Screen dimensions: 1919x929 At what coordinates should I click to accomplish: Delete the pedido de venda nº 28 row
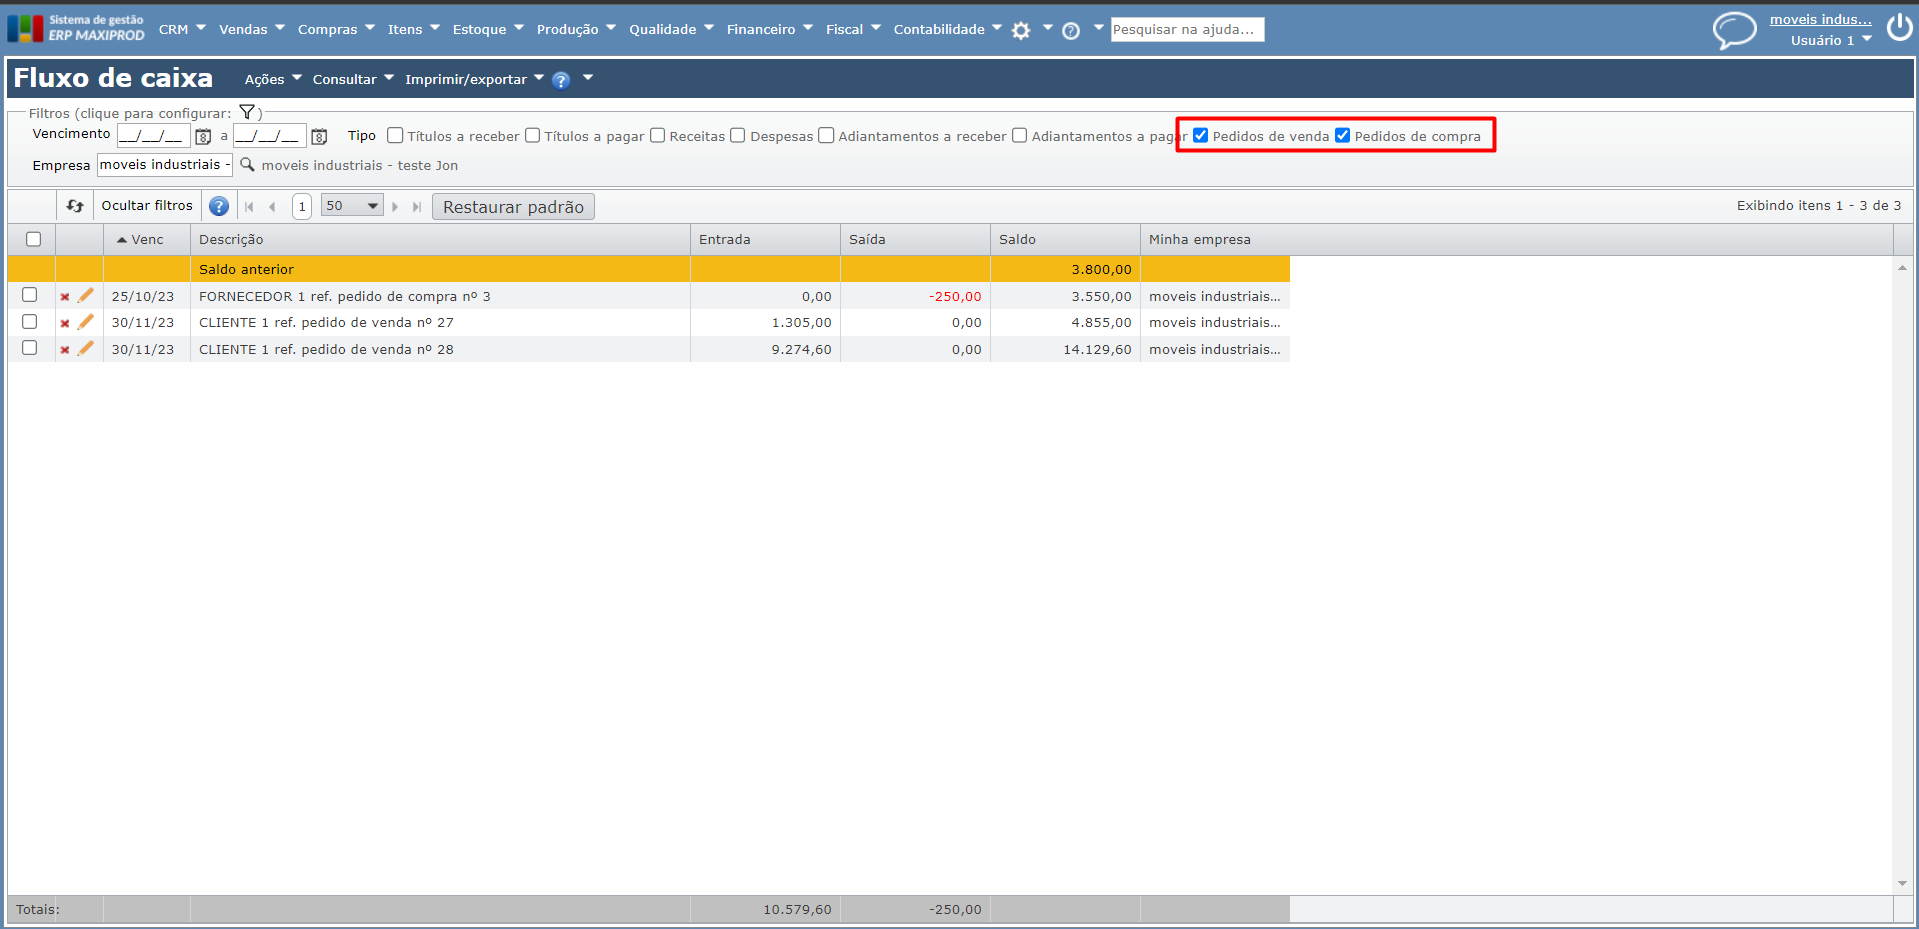(x=65, y=350)
